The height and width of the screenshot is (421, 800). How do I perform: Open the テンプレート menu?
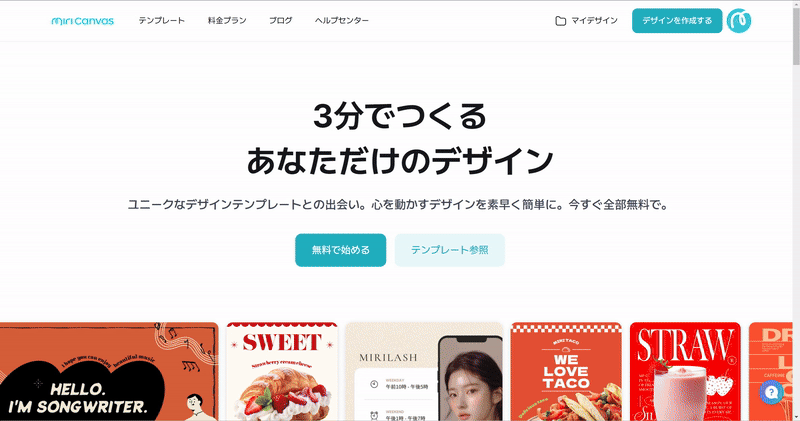(162, 20)
